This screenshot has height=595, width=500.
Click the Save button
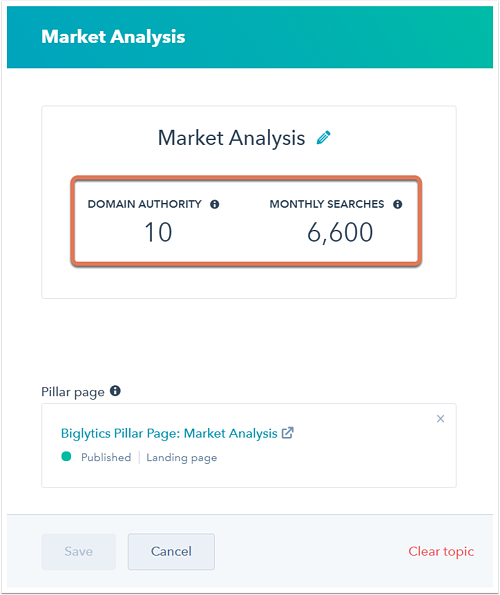[79, 551]
